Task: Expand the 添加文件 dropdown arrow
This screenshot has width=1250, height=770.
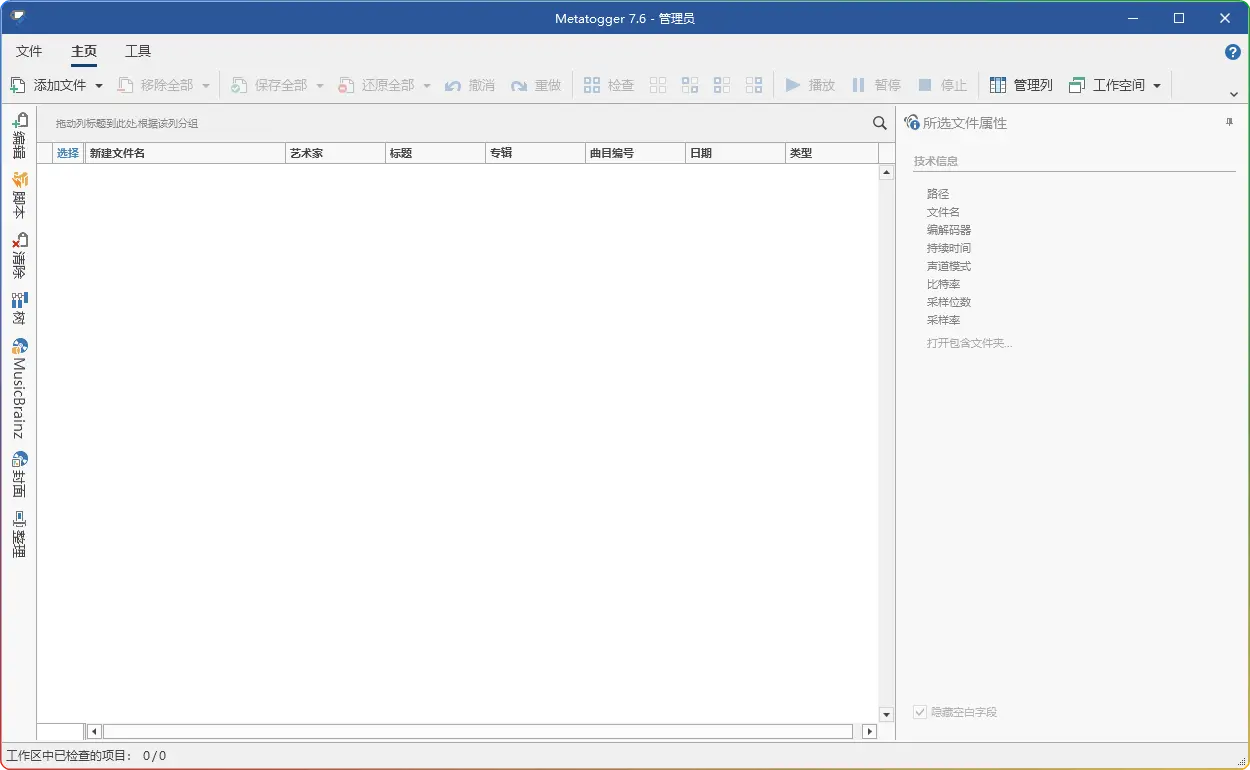Action: click(99, 86)
